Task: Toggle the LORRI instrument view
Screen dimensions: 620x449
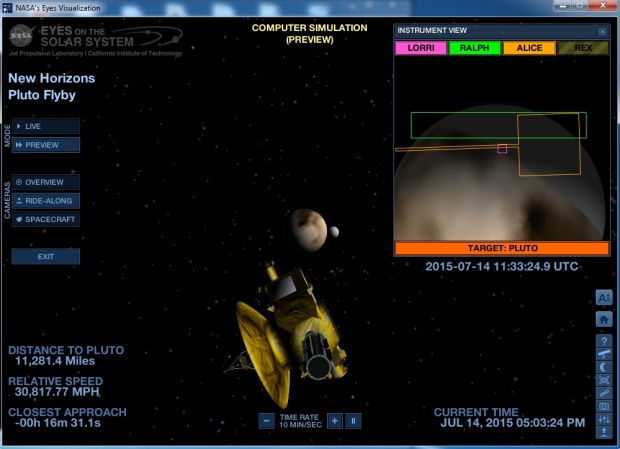Action: [x=421, y=48]
